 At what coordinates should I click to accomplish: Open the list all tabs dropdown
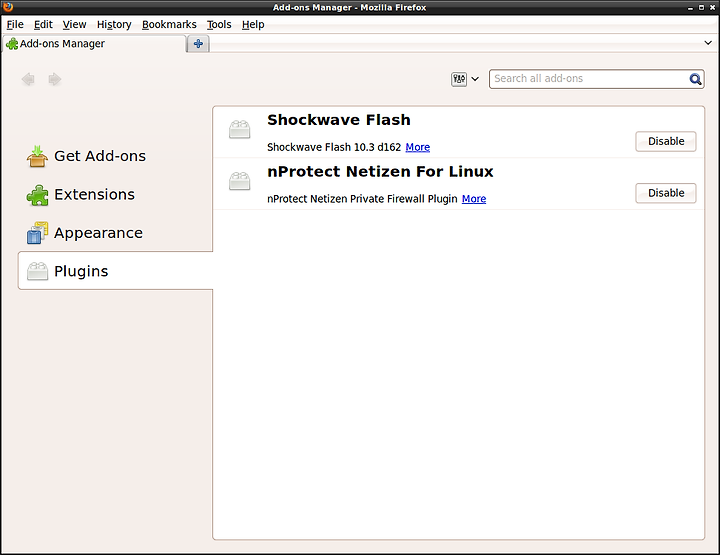[708, 43]
